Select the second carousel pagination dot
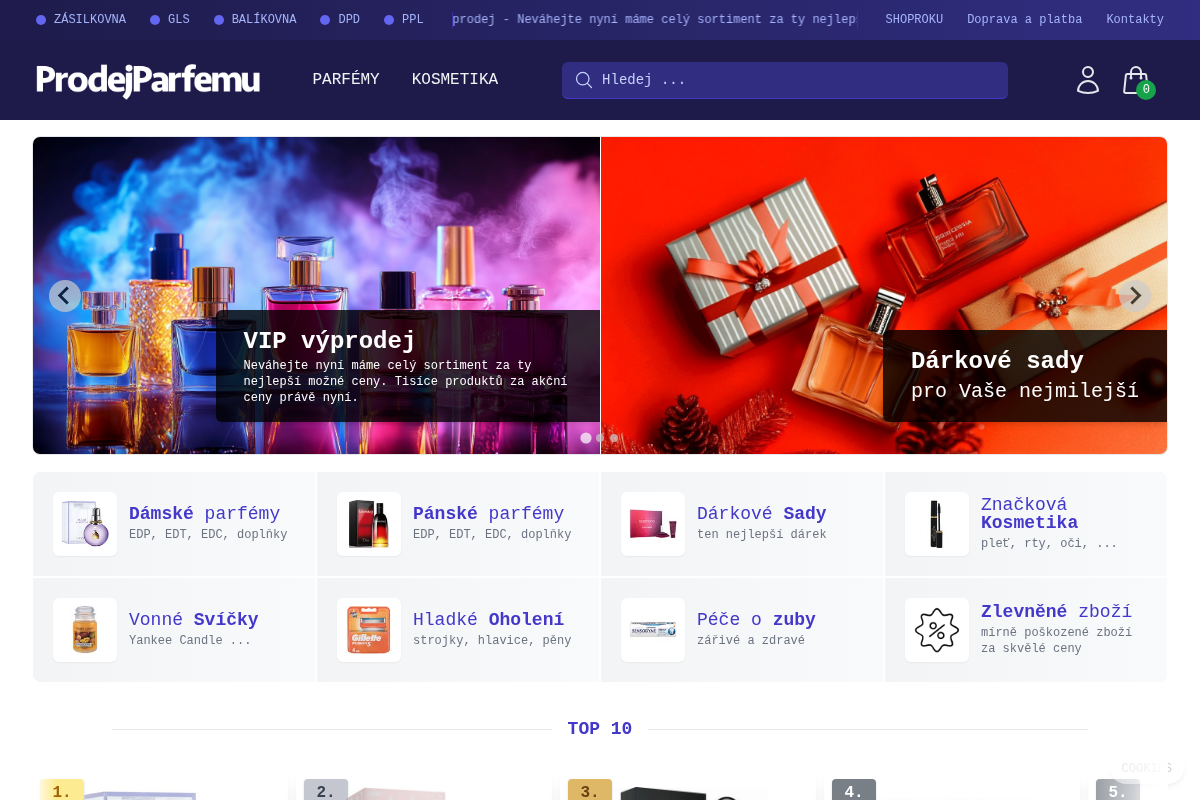 click(x=600, y=438)
